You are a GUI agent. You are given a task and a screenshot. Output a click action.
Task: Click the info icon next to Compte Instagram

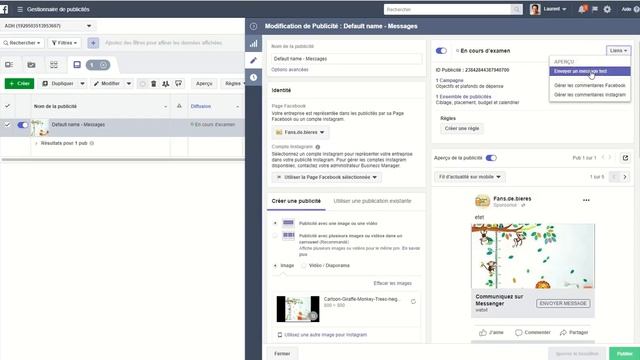(318, 147)
